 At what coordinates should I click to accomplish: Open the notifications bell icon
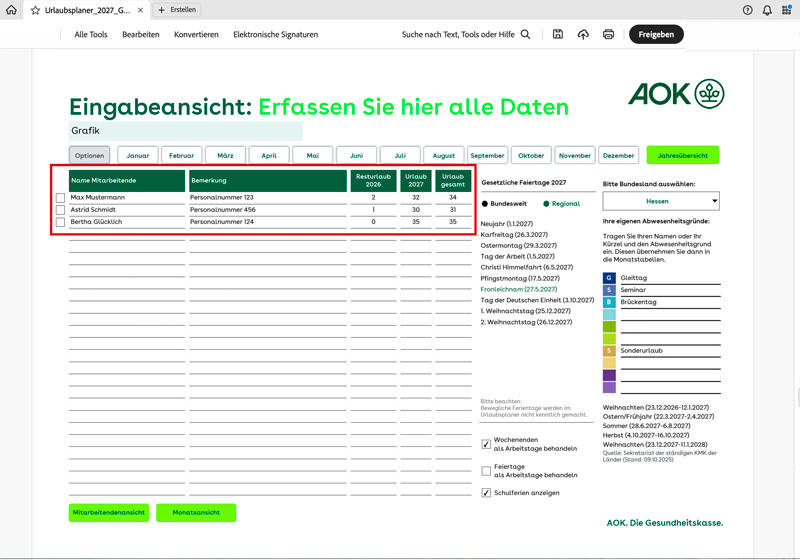767,10
